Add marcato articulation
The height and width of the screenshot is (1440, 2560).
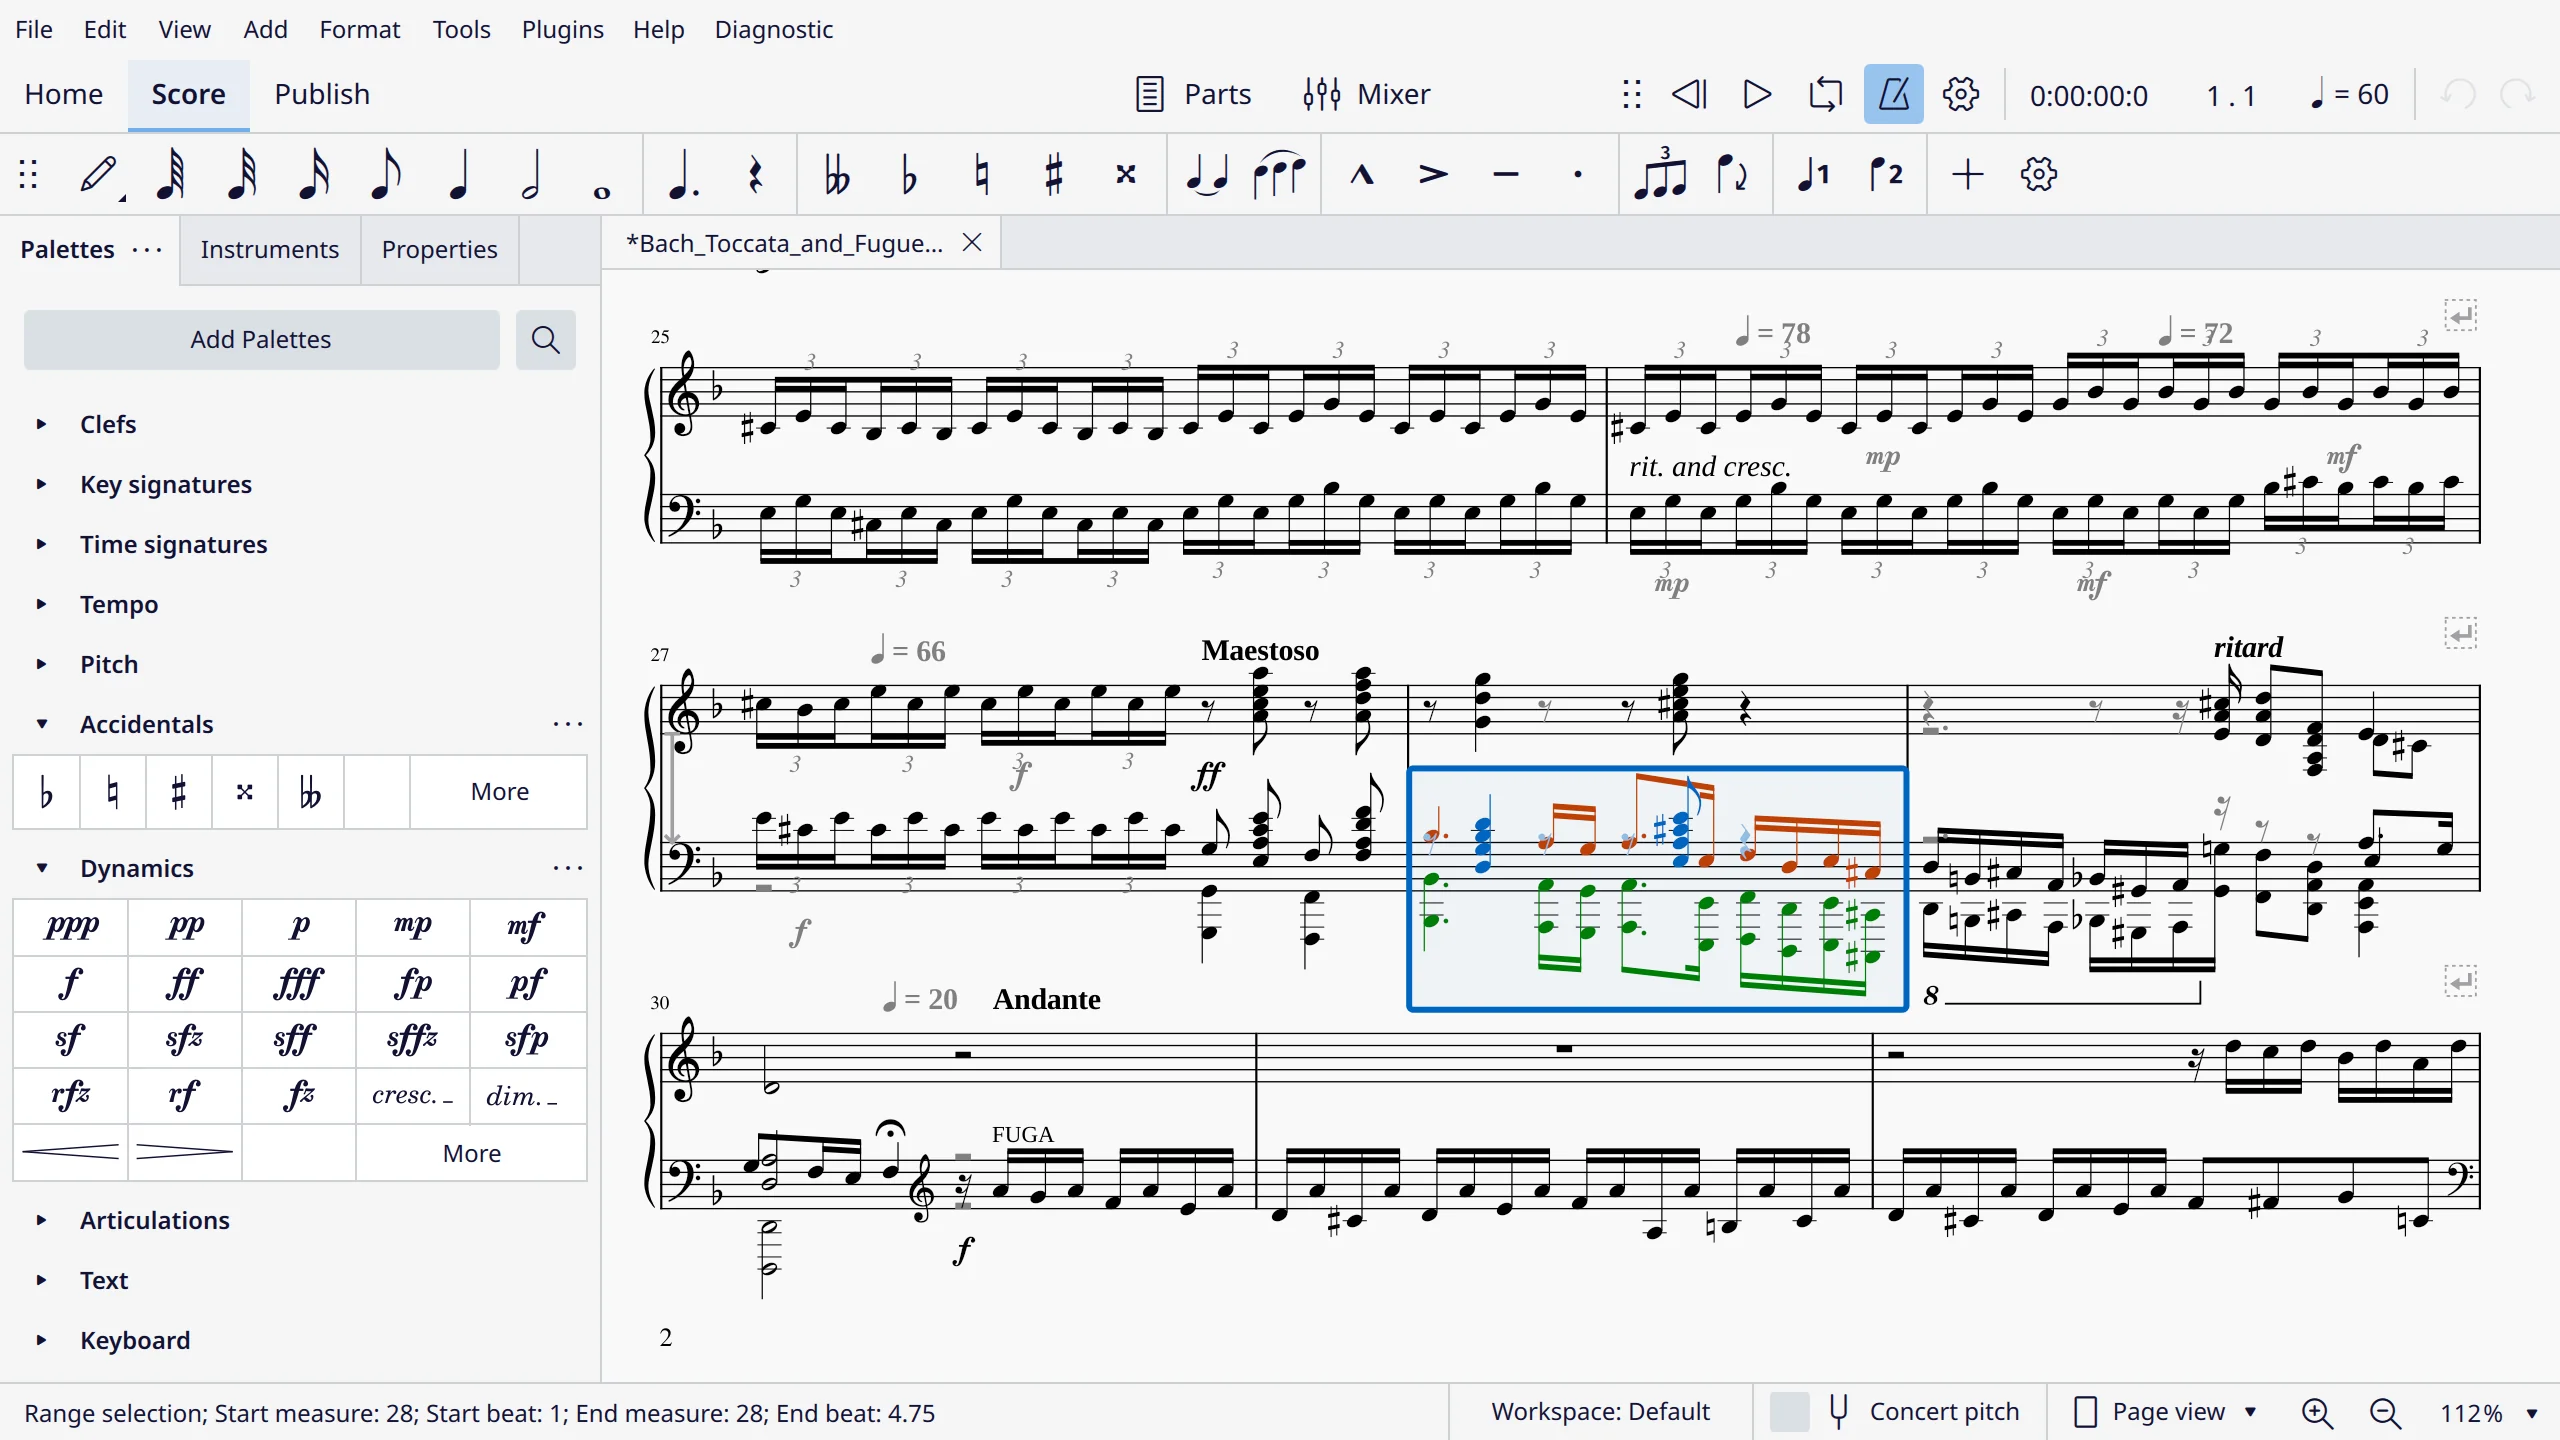[x=1361, y=175]
